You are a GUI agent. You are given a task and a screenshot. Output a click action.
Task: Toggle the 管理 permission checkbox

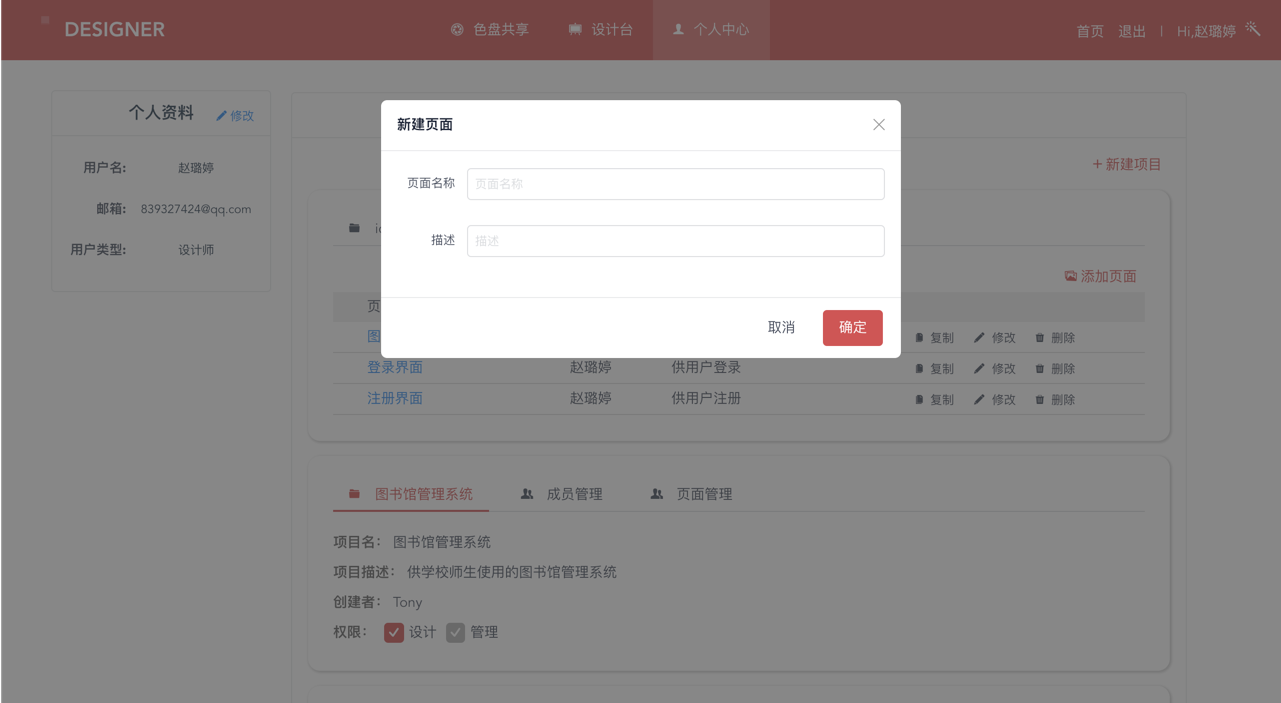456,633
